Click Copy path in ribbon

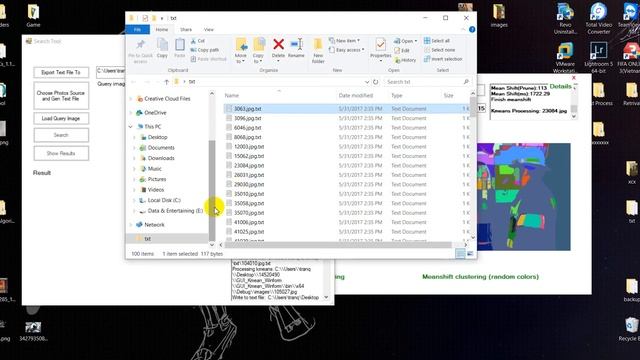click(x=204, y=50)
